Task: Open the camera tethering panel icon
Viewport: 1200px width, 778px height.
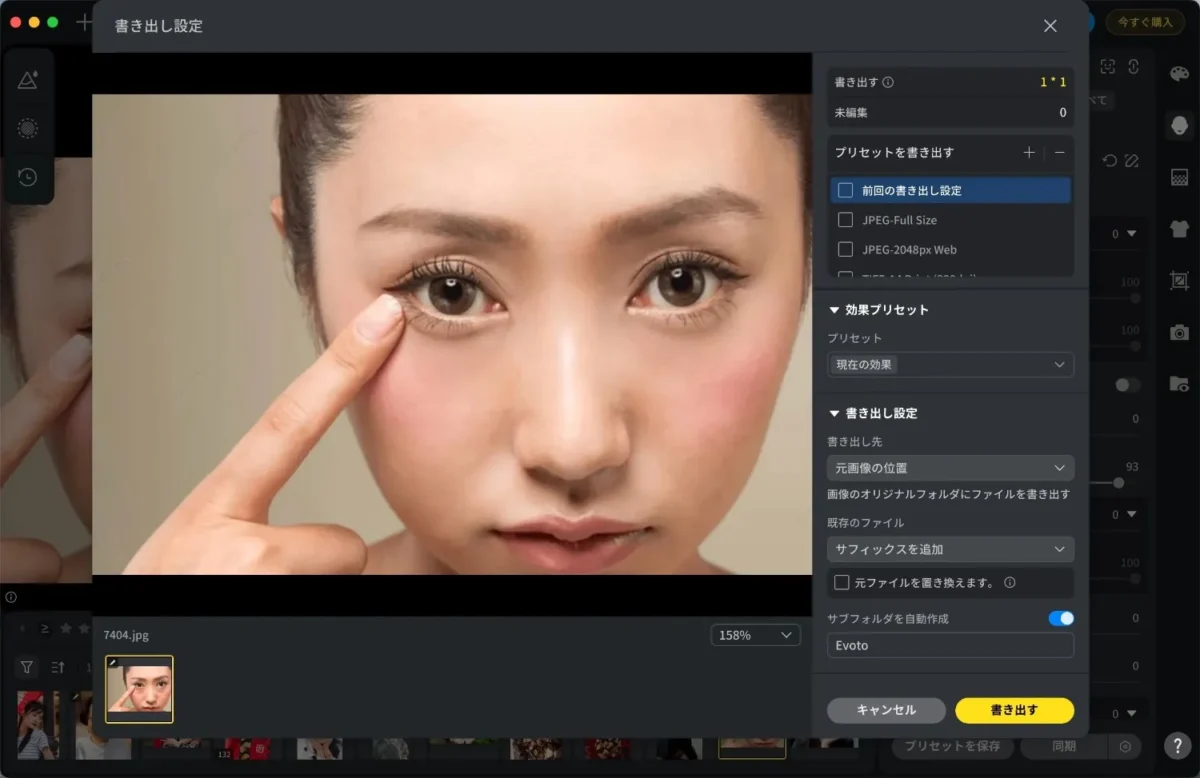Action: pyautogui.click(x=1179, y=332)
